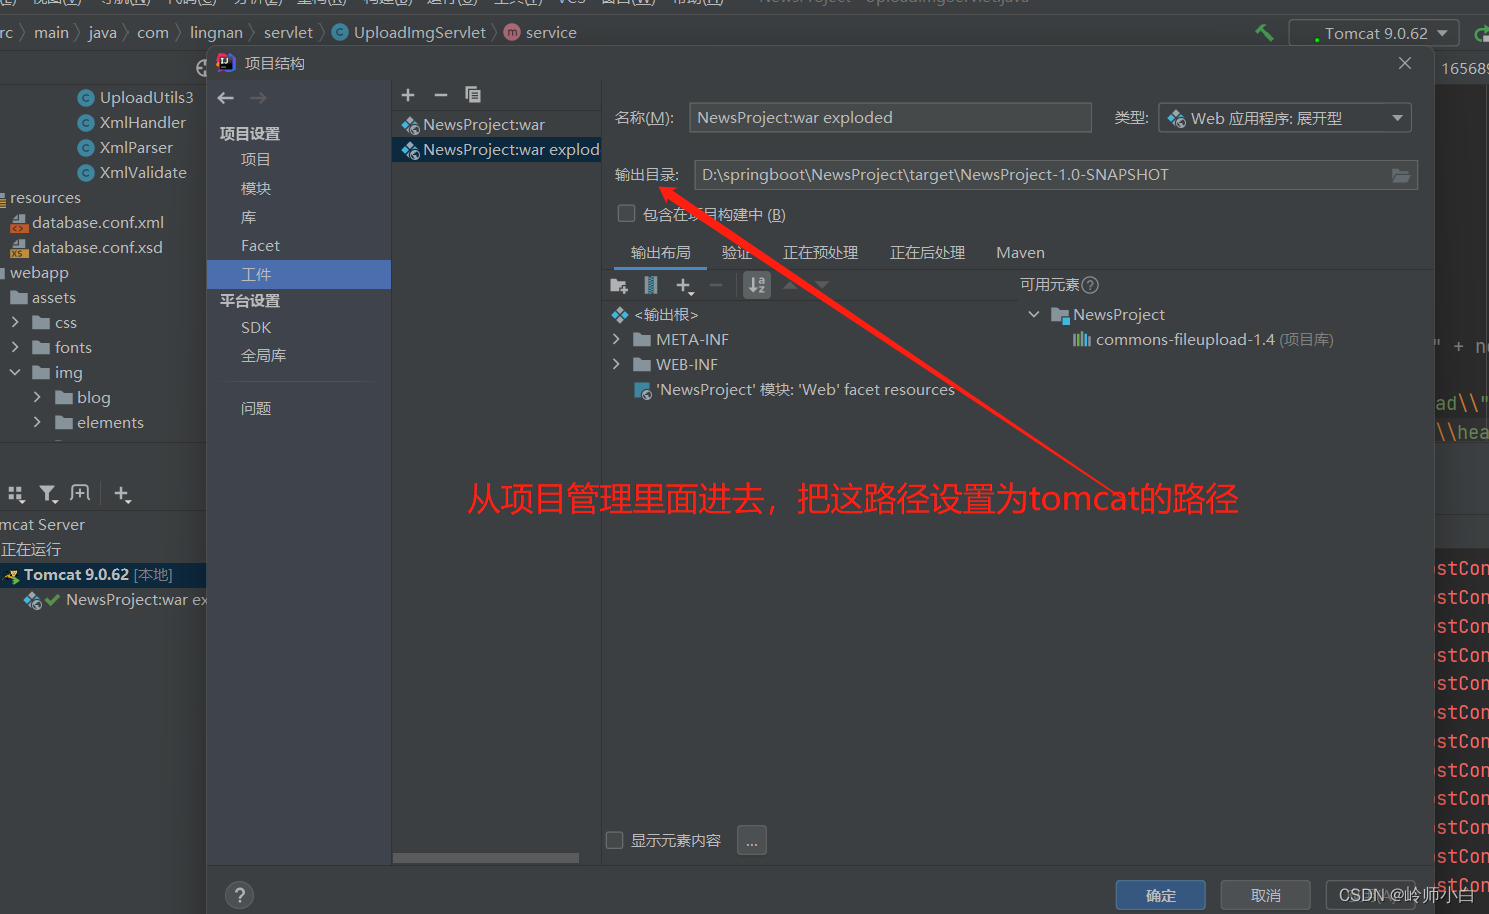
Task: Click the artifact name input field
Action: pos(890,118)
